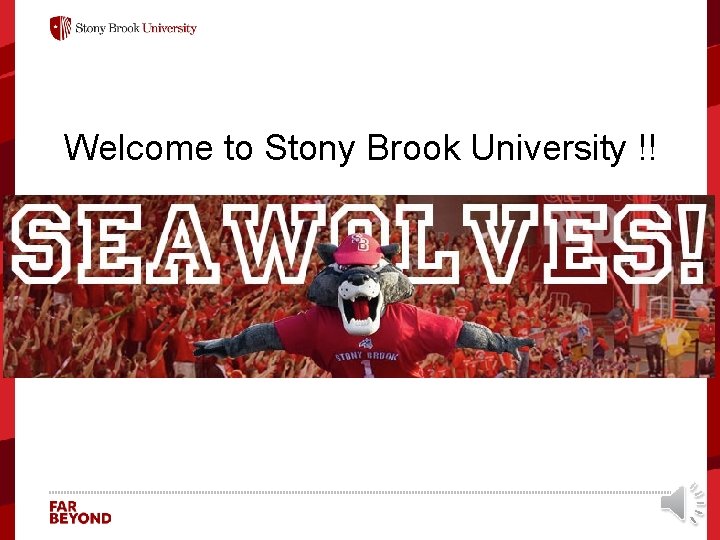Screen dimensions: 720x540
Task: Select the SB logo on mascot's cap
Action: point(361,242)
